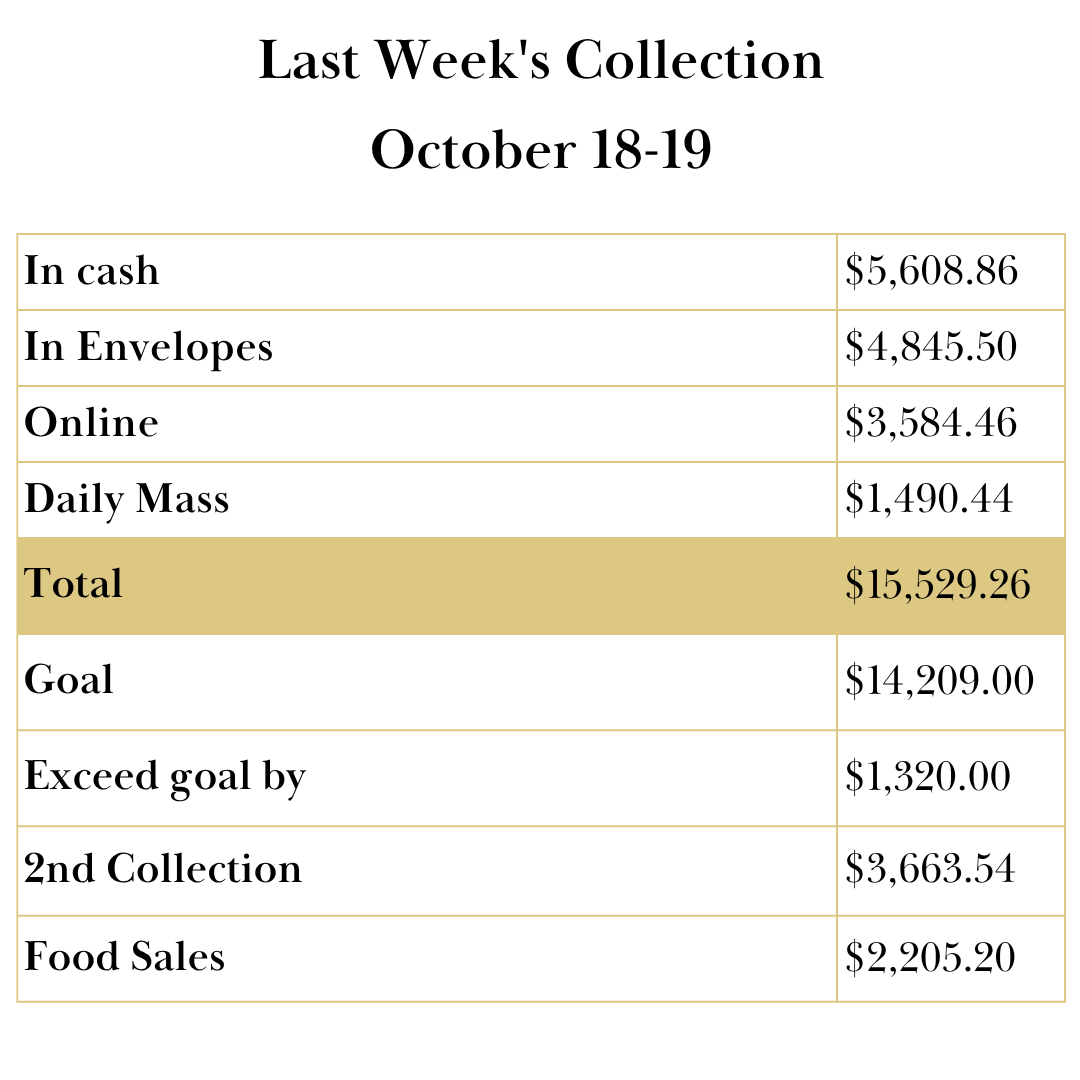
Task: Select the "Daily Mass" row label
Action: coord(127,499)
